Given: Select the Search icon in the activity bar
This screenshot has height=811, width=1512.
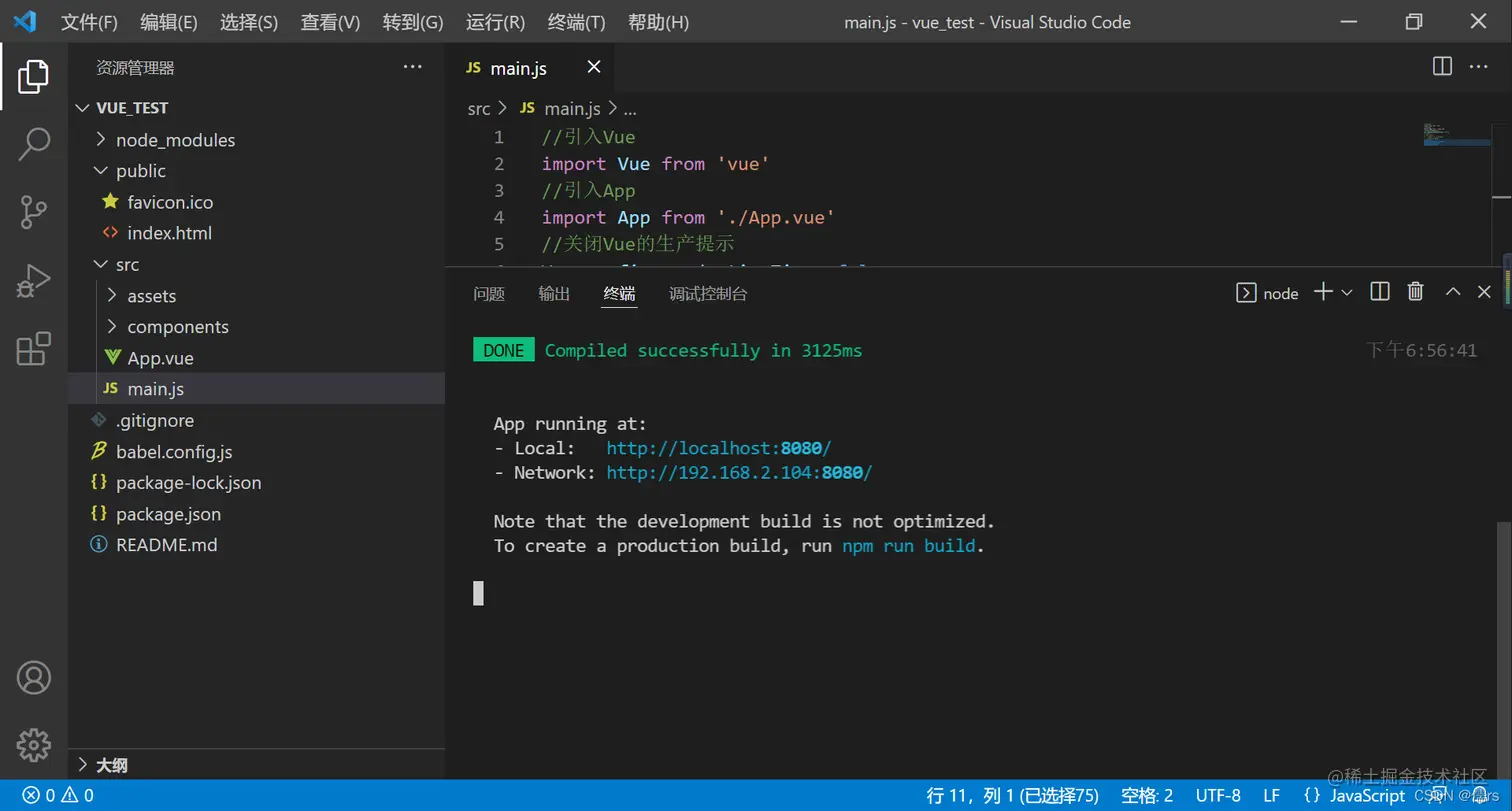Looking at the screenshot, I should (34, 145).
